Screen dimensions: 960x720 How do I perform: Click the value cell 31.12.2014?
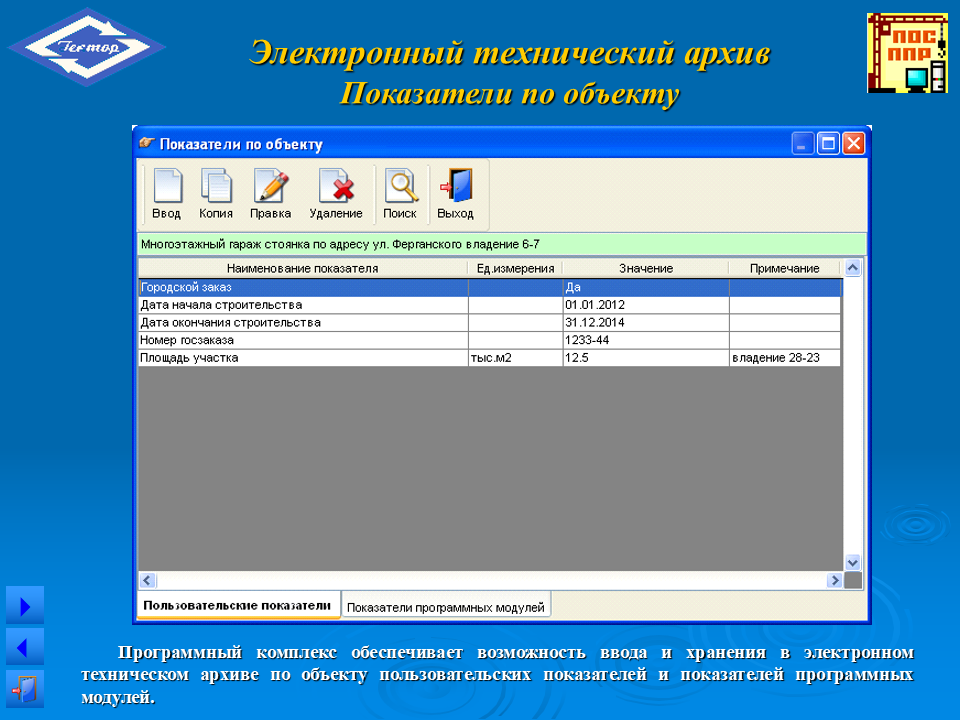[x=646, y=323]
